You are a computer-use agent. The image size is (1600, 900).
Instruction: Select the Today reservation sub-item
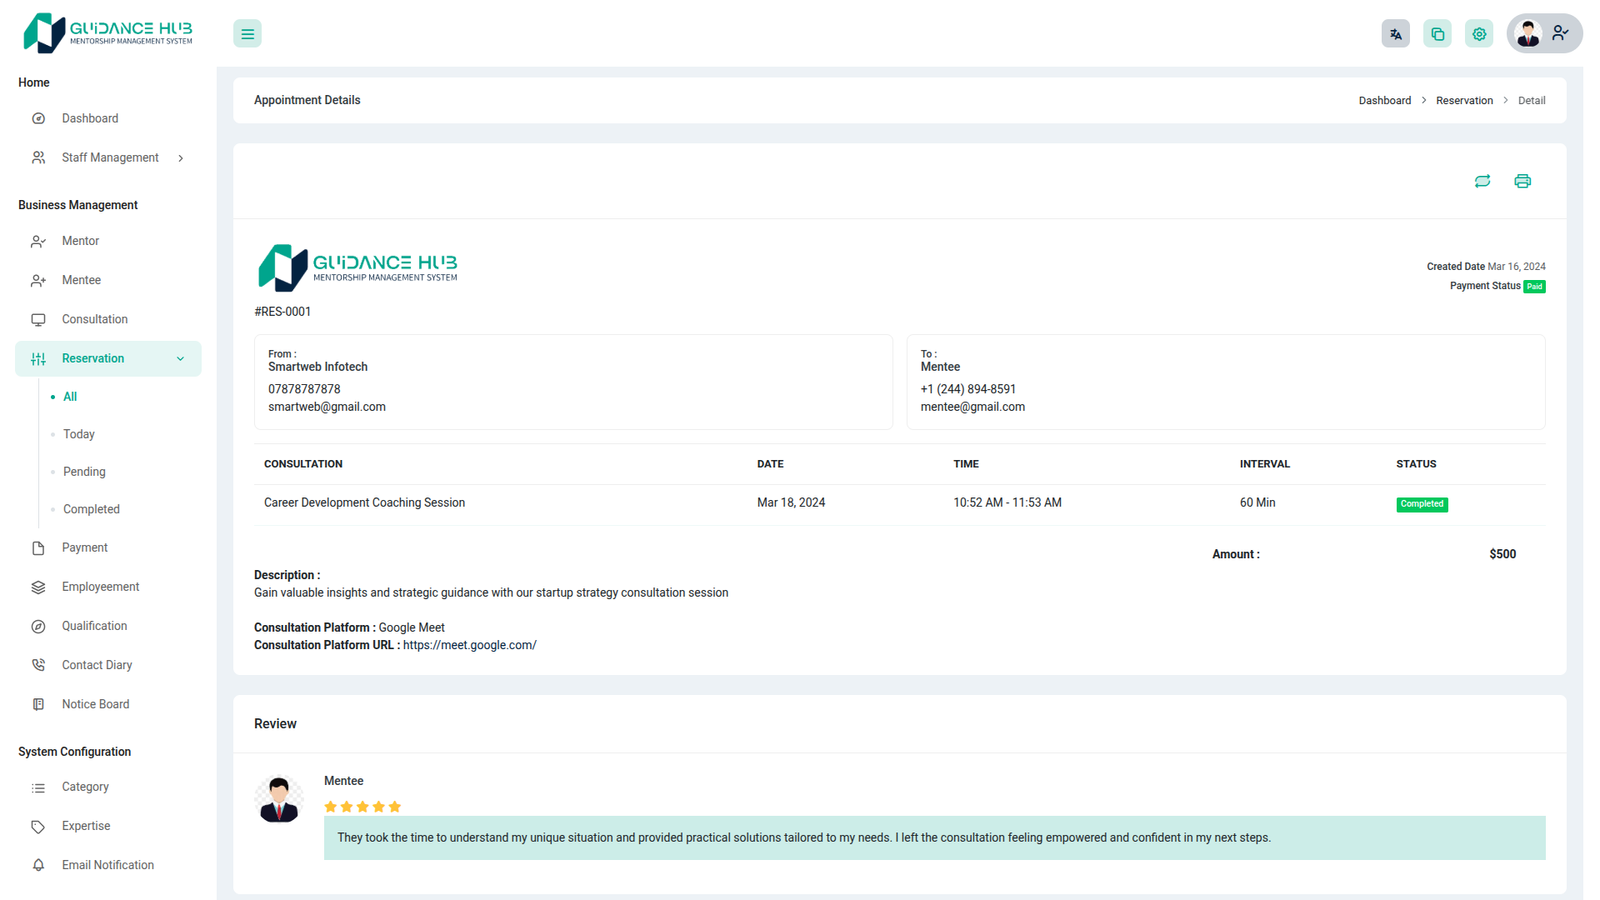[79, 434]
